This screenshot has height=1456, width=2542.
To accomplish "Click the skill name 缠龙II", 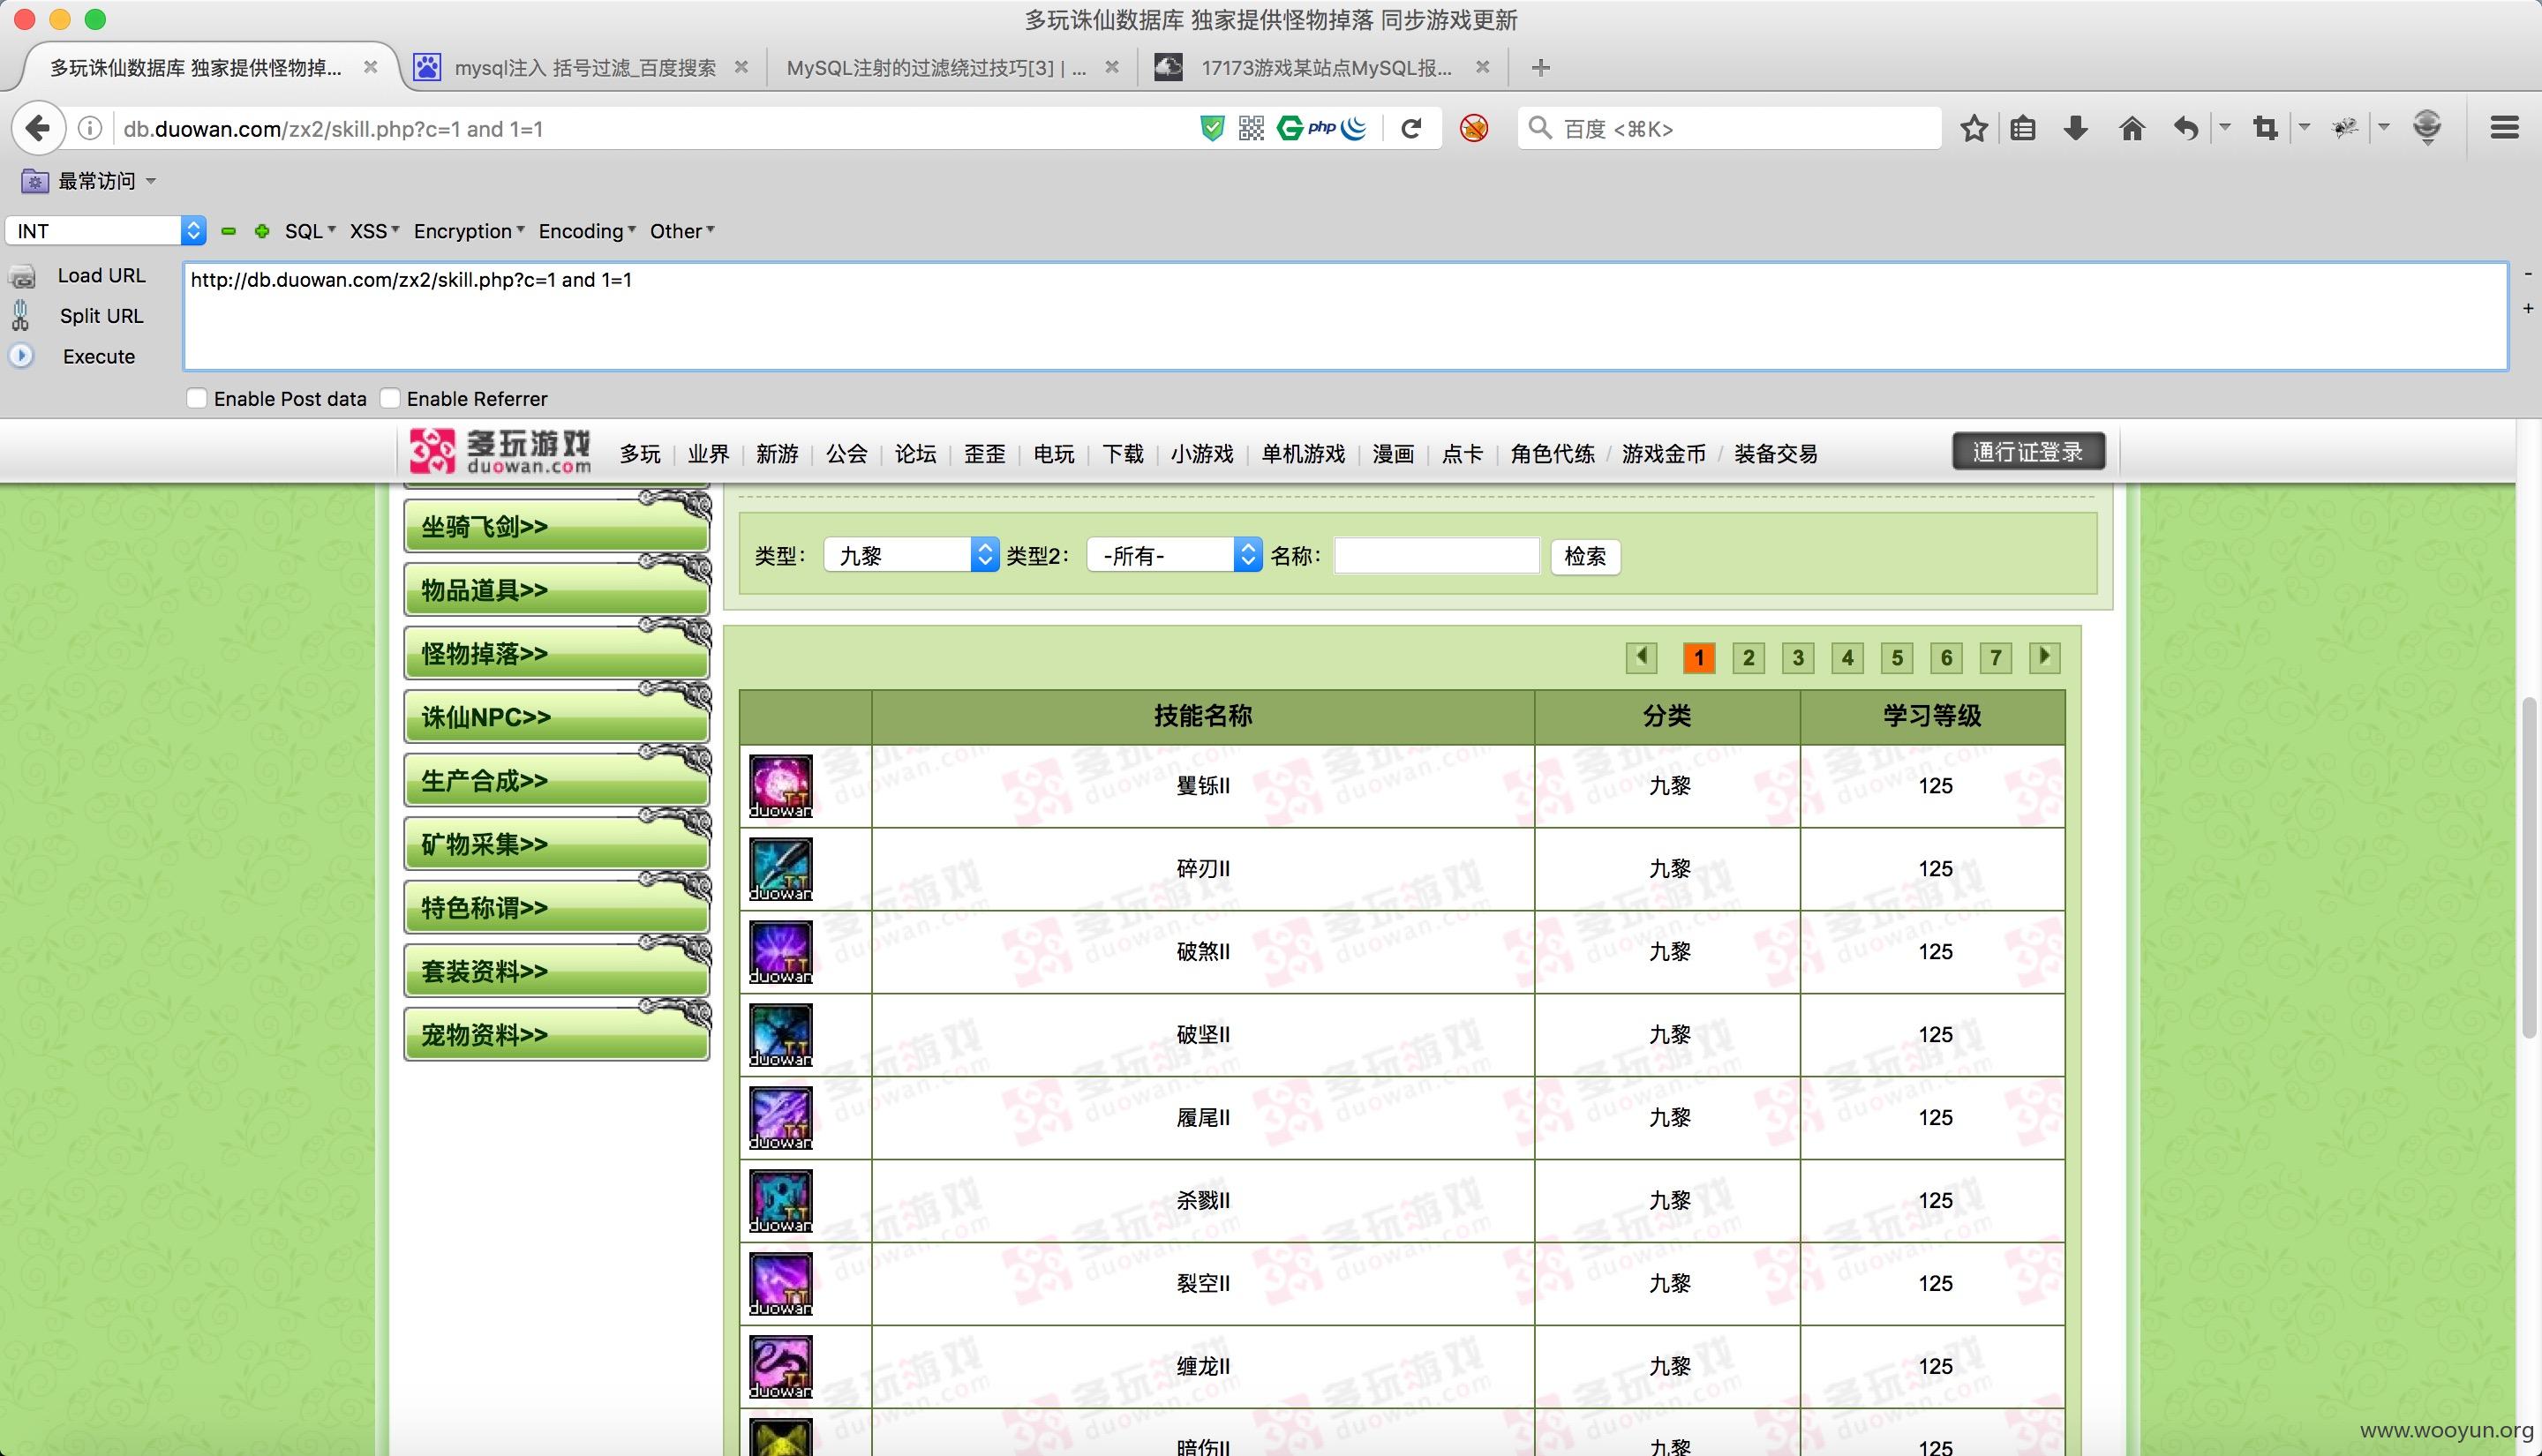I will pyautogui.click(x=1202, y=1366).
